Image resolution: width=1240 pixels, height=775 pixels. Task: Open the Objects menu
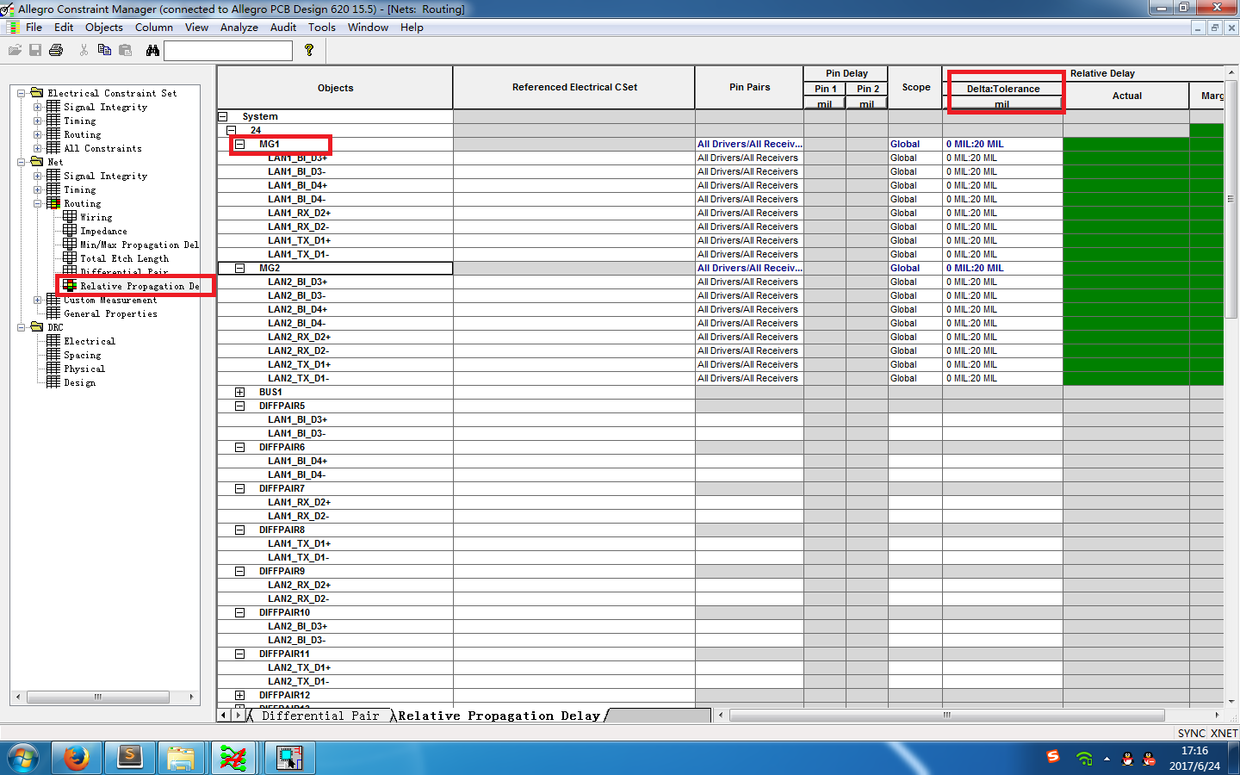(x=104, y=27)
